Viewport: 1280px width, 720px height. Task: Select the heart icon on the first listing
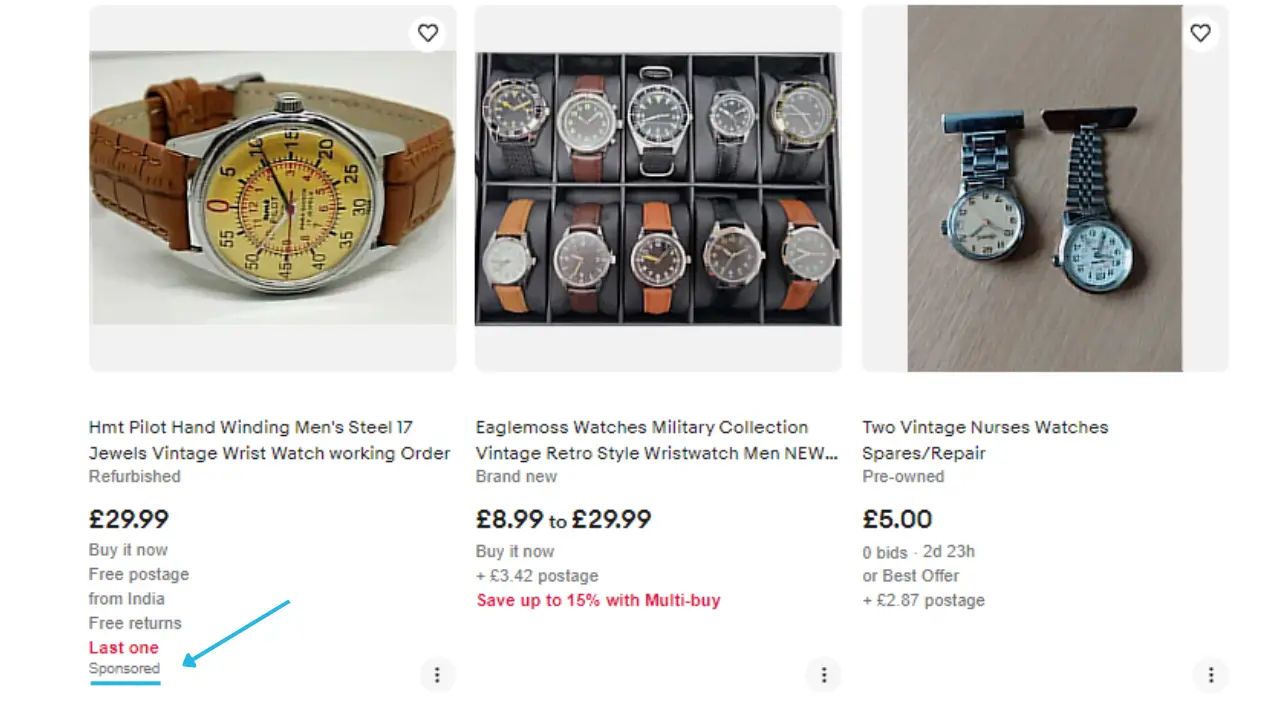[x=428, y=33]
